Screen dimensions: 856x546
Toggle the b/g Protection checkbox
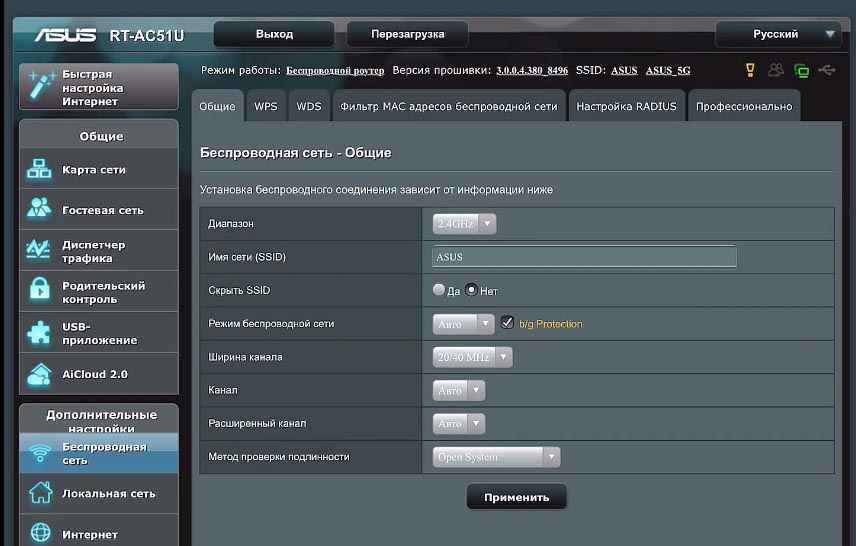[508, 323]
